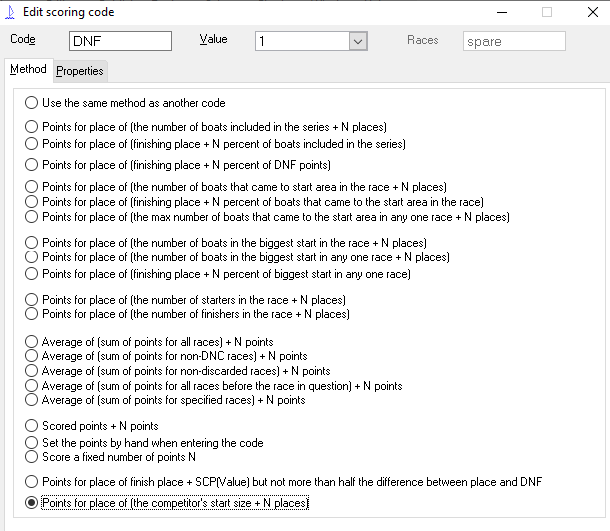The width and height of the screenshot is (610, 531).
Task: Click the sailboat app icon in title bar
Action: click(x=10, y=12)
